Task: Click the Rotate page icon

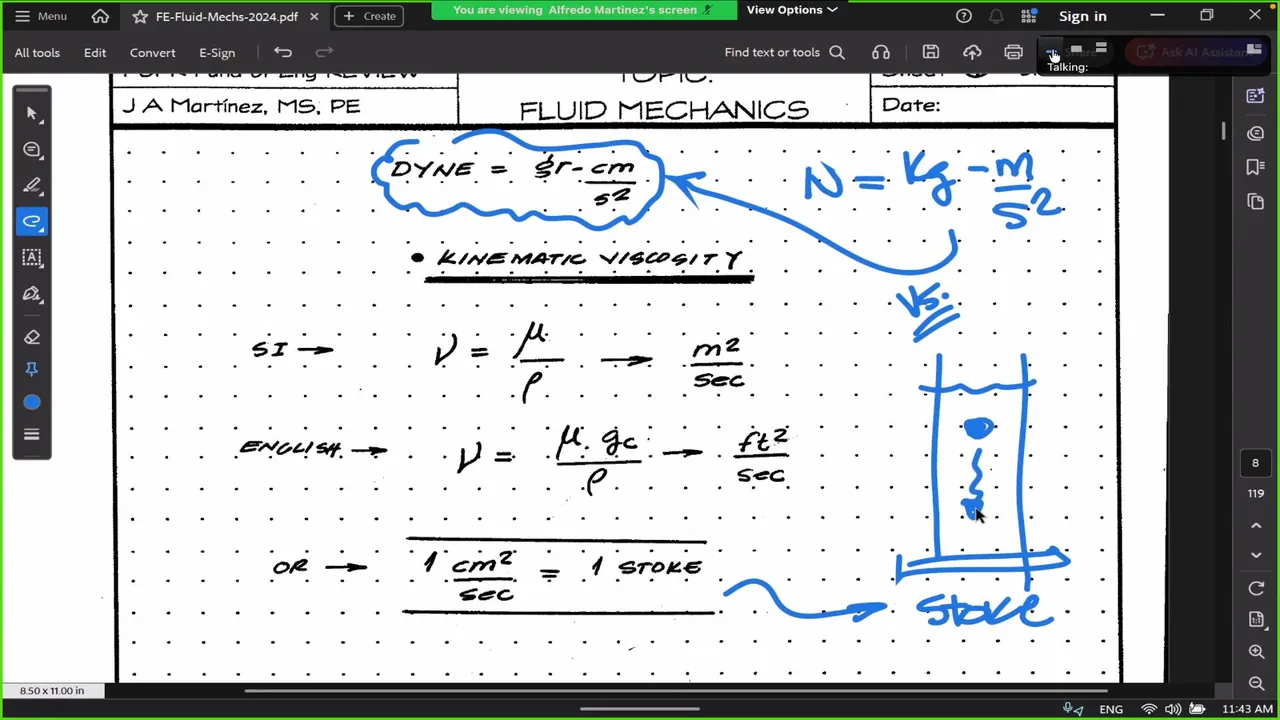Action: 1257,589
